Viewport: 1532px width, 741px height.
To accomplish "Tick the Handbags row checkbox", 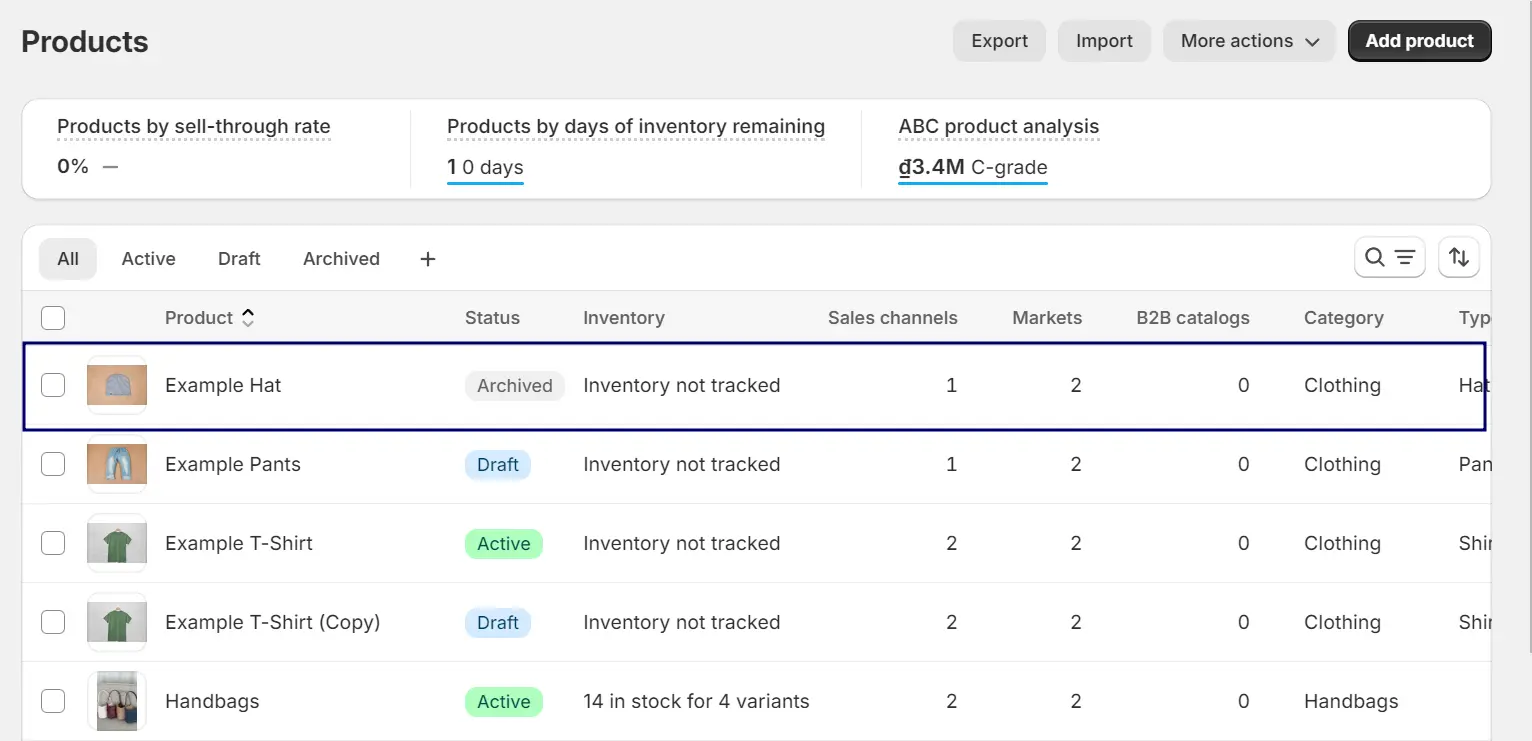I will [53, 701].
